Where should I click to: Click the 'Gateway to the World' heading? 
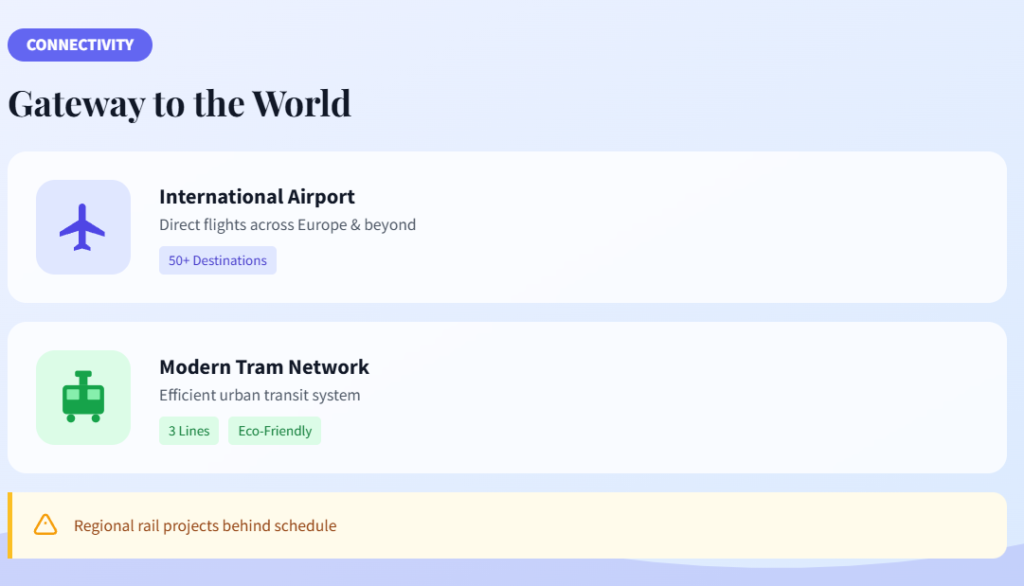click(179, 103)
